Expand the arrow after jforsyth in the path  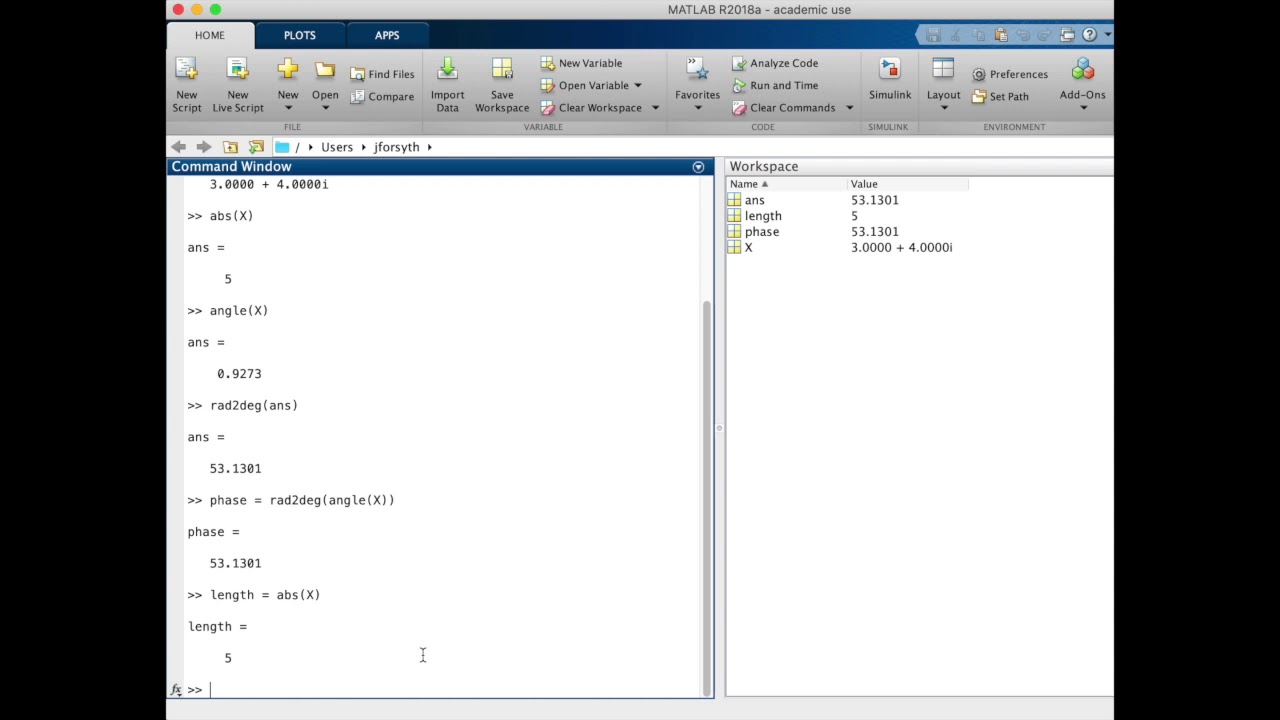pos(430,147)
